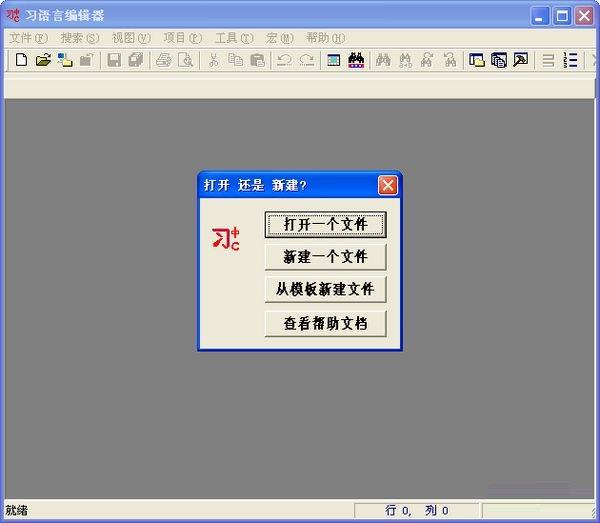Click the hammer tools window icon

click(520, 60)
